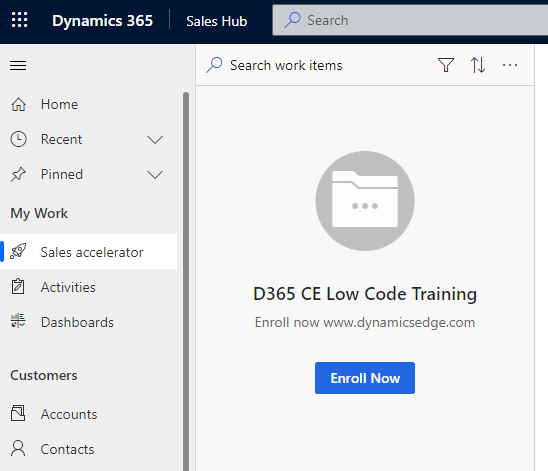Open the work list more options ellipsis
Image resolution: width=548 pixels, height=471 pixels.
(x=510, y=65)
